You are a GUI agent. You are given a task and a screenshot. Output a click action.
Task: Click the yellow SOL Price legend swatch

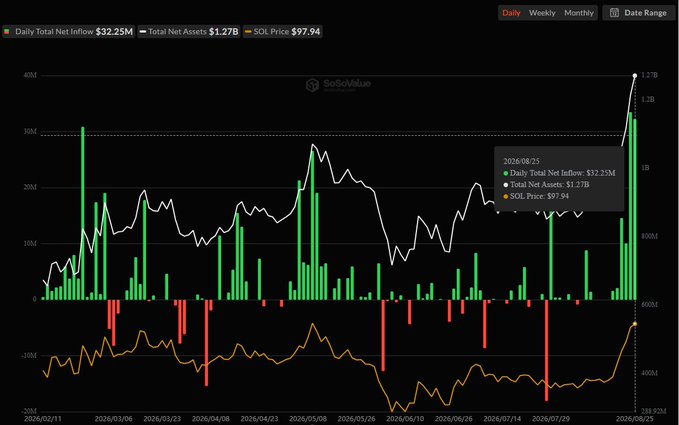248,32
